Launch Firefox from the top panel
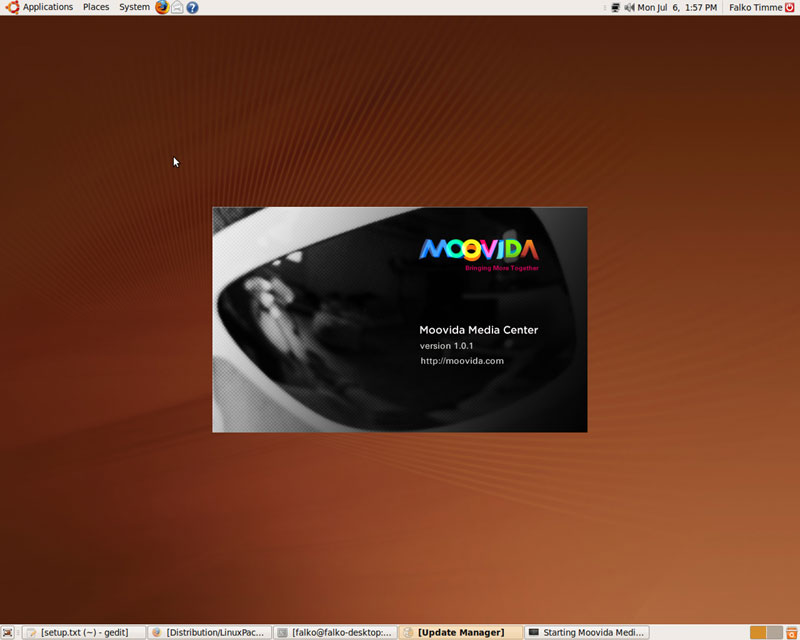Viewport: 800px width, 640px height. tap(162, 7)
